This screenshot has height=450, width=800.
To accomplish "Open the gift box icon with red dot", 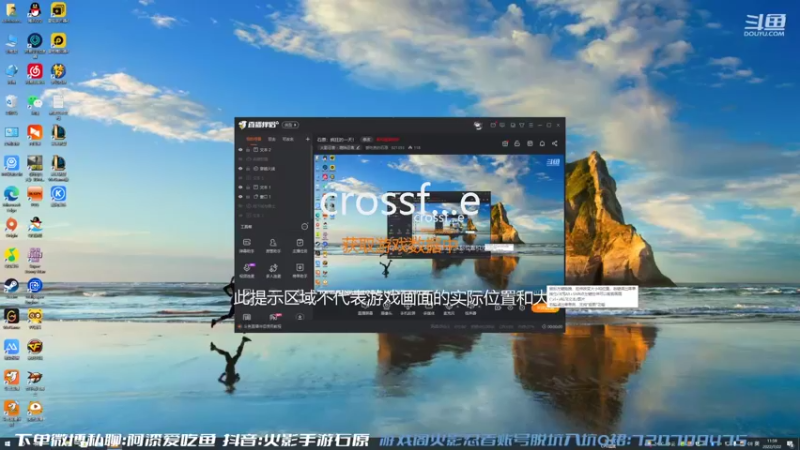I will pyautogui.click(x=505, y=144).
